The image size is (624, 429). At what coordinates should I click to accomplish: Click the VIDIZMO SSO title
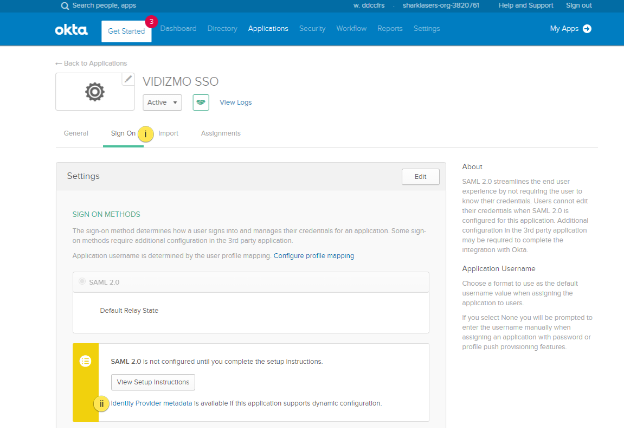pyautogui.click(x=181, y=82)
